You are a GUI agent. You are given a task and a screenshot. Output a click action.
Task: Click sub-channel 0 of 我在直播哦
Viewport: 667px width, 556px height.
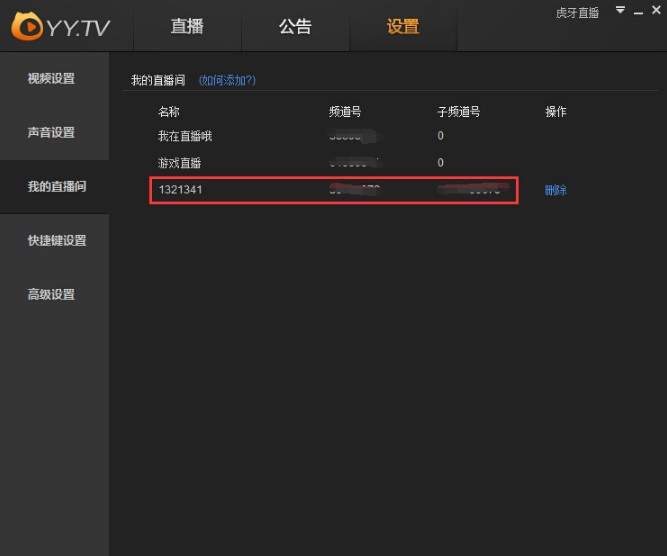[440, 136]
